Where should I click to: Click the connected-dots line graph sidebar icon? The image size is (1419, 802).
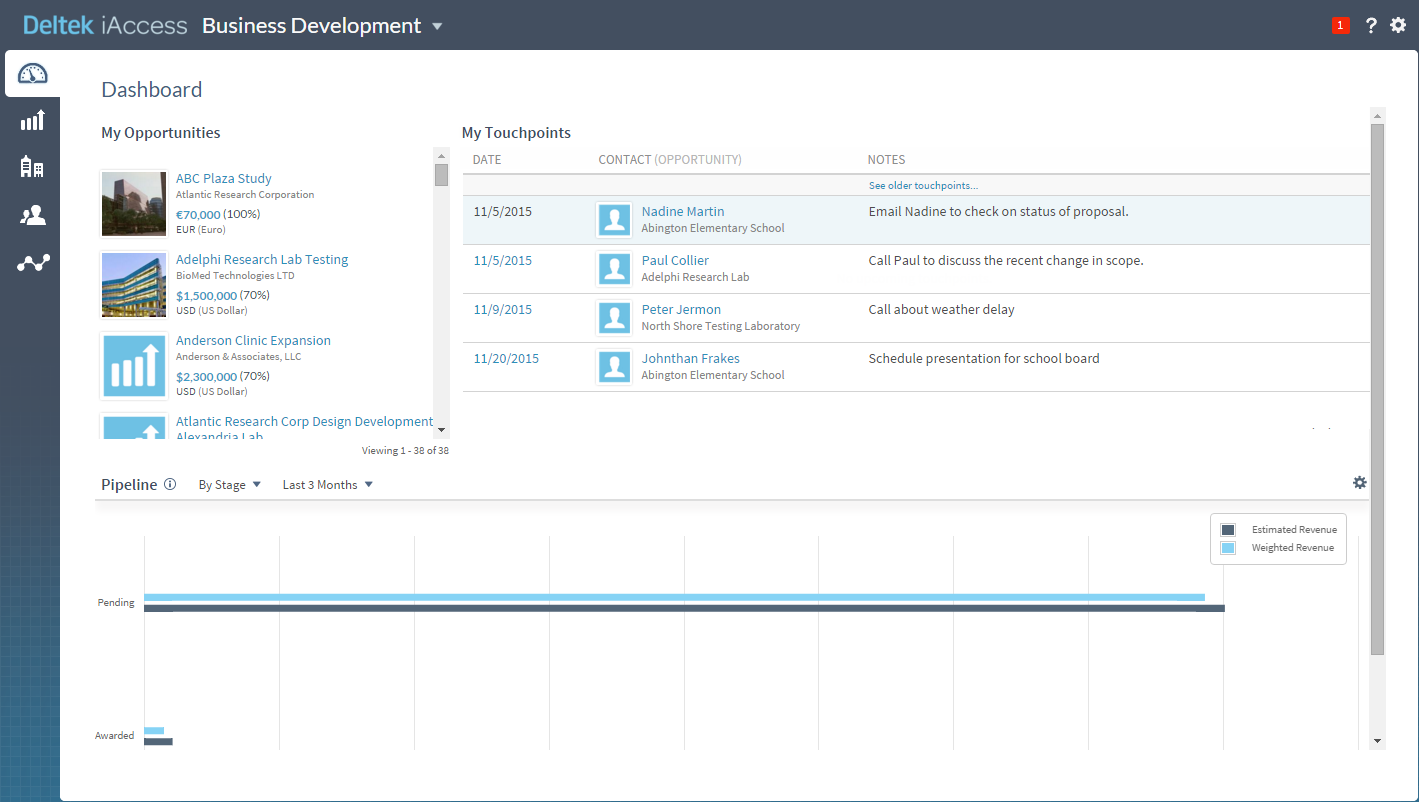click(x=33, y=263)
